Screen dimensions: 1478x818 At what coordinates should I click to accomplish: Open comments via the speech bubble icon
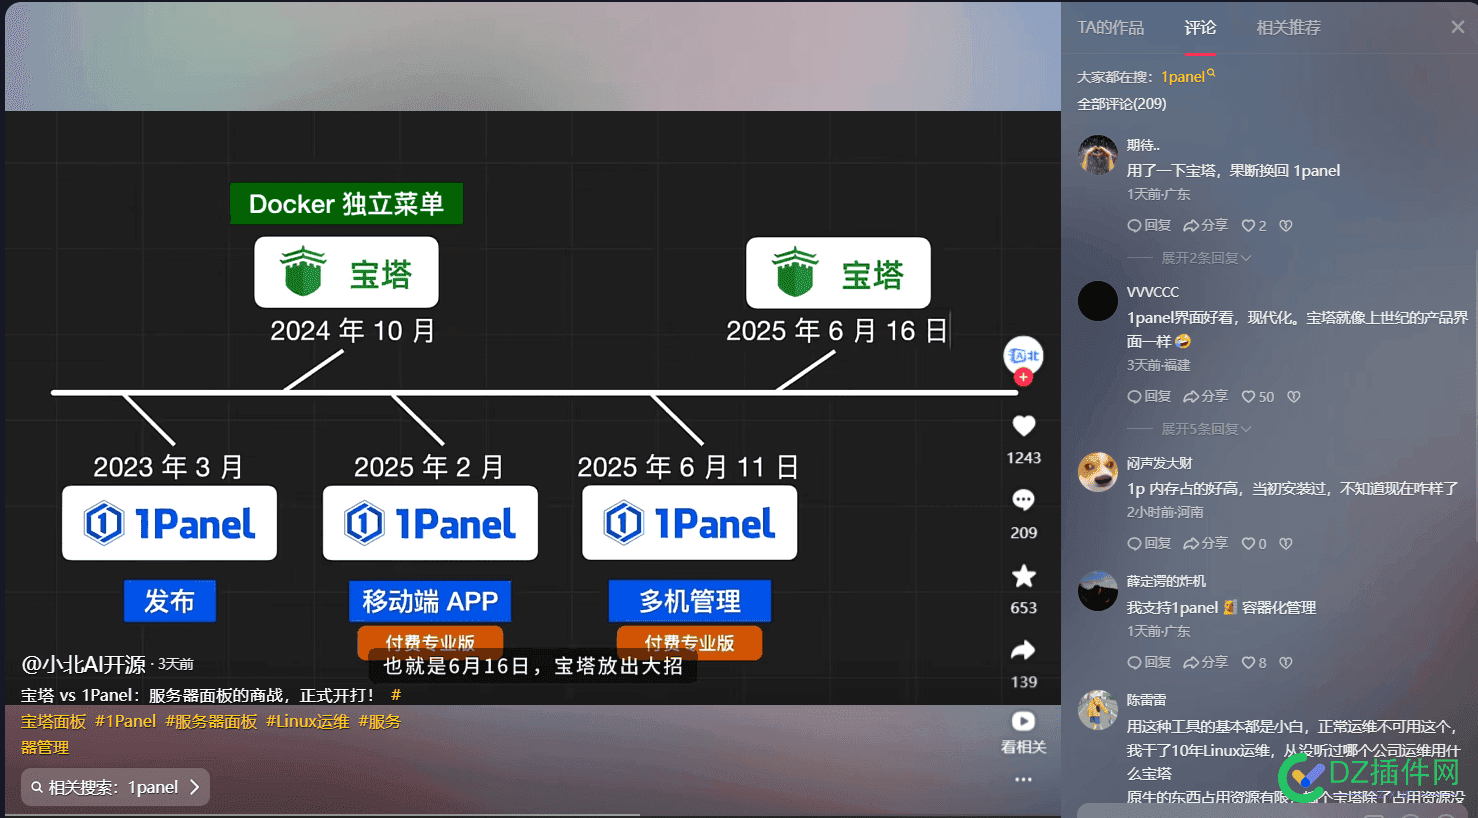pyautogui.click(x=1023, y=499)
